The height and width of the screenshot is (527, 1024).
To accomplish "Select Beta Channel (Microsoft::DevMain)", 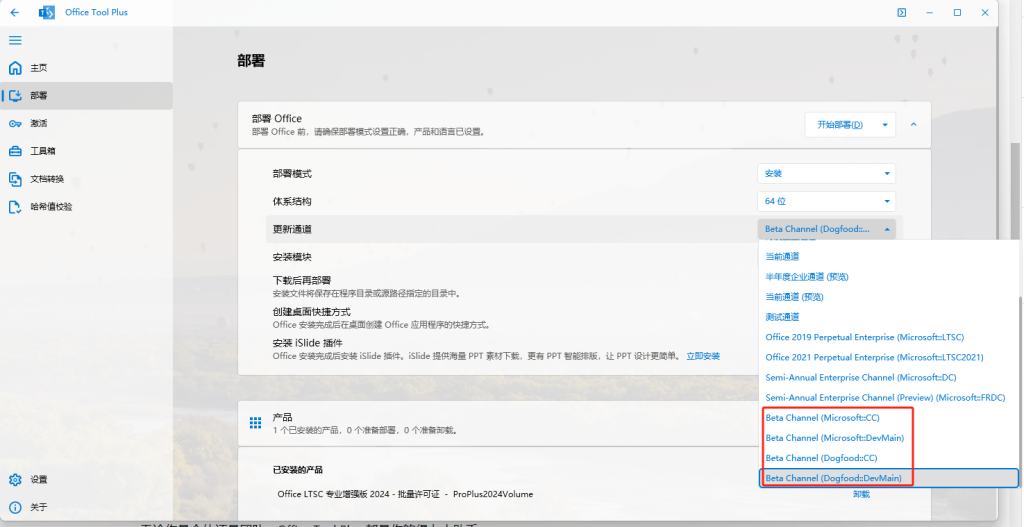I will [889, 438].
